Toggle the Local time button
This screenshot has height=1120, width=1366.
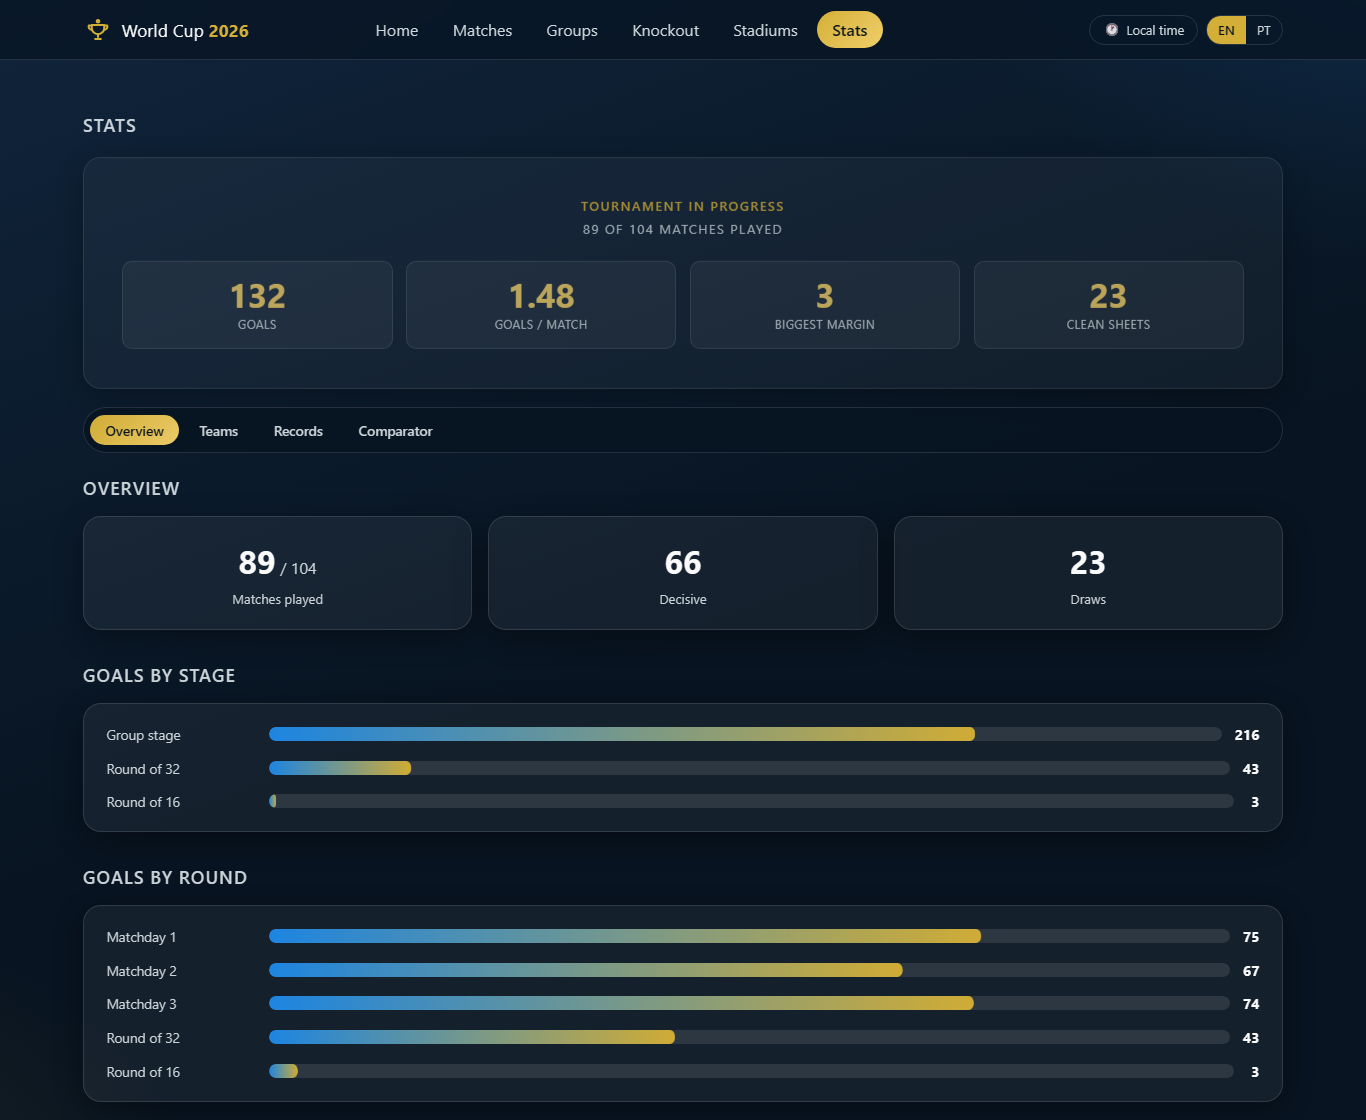(1143, 30)
